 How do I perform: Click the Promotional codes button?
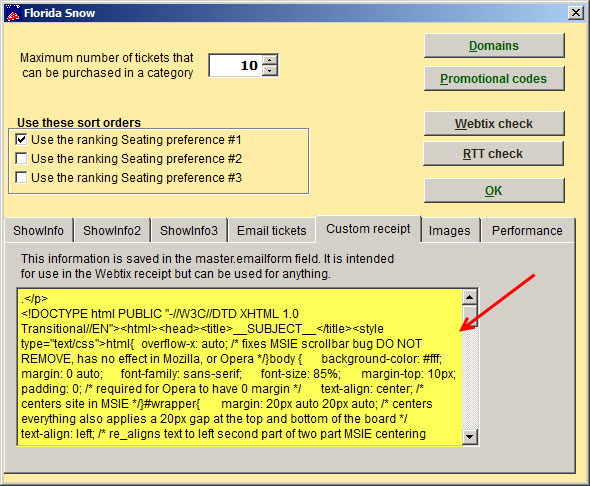(494, 79)
